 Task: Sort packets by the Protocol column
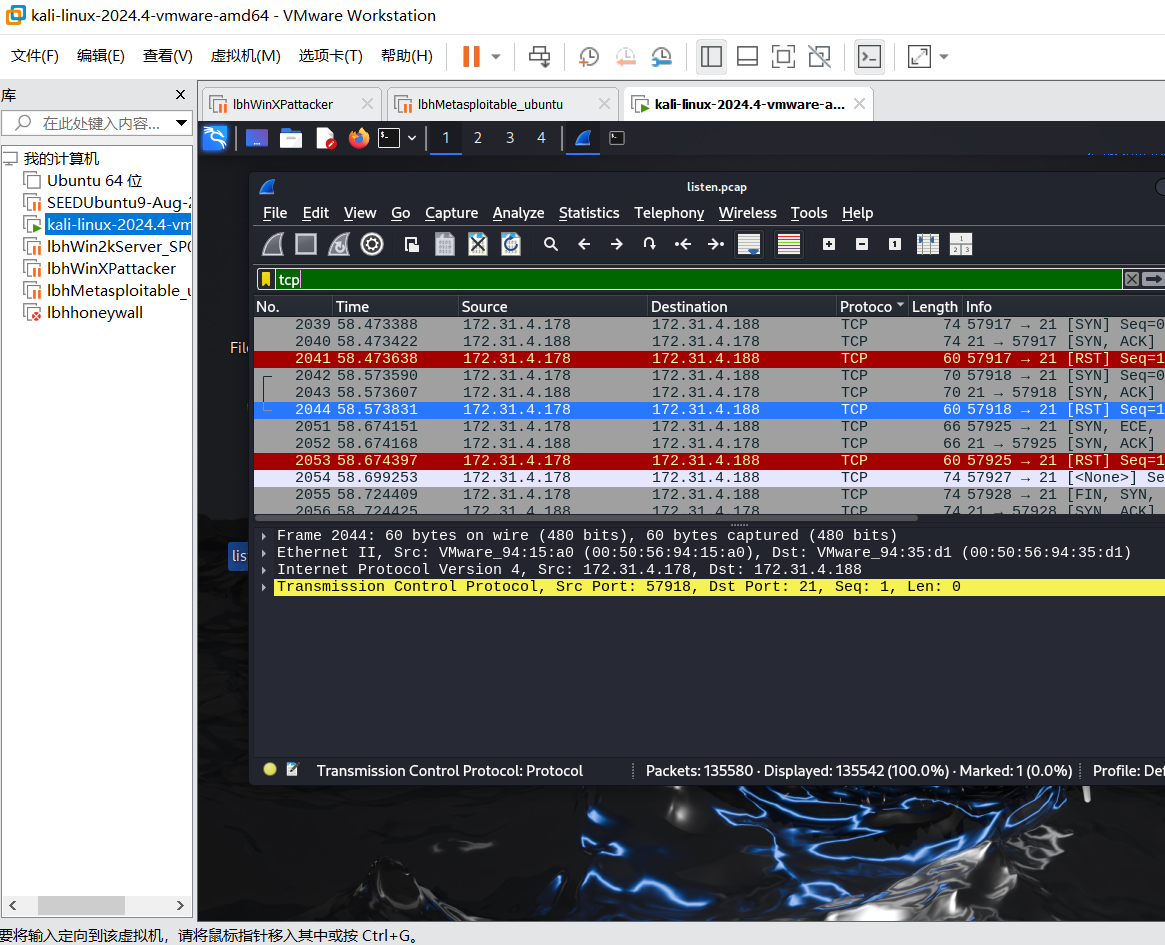tap(872, 307)
